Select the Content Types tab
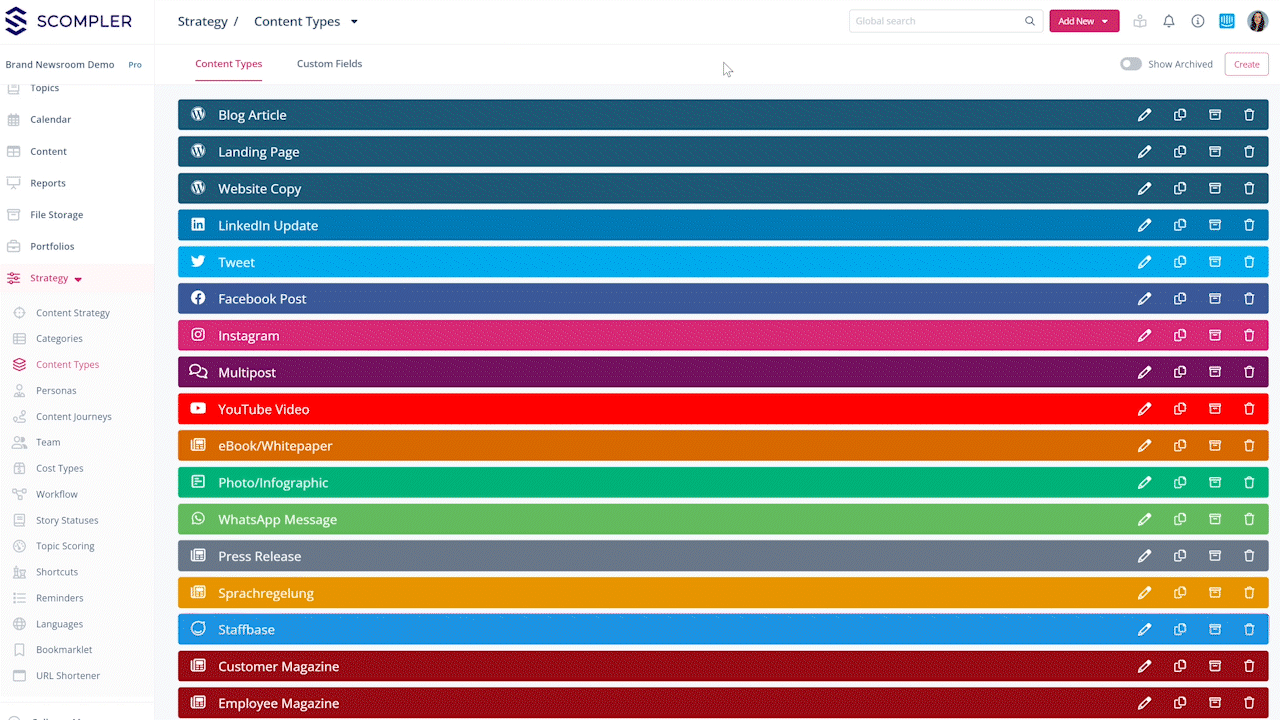This screenshot has height=720, width=1280. [229, 64]
